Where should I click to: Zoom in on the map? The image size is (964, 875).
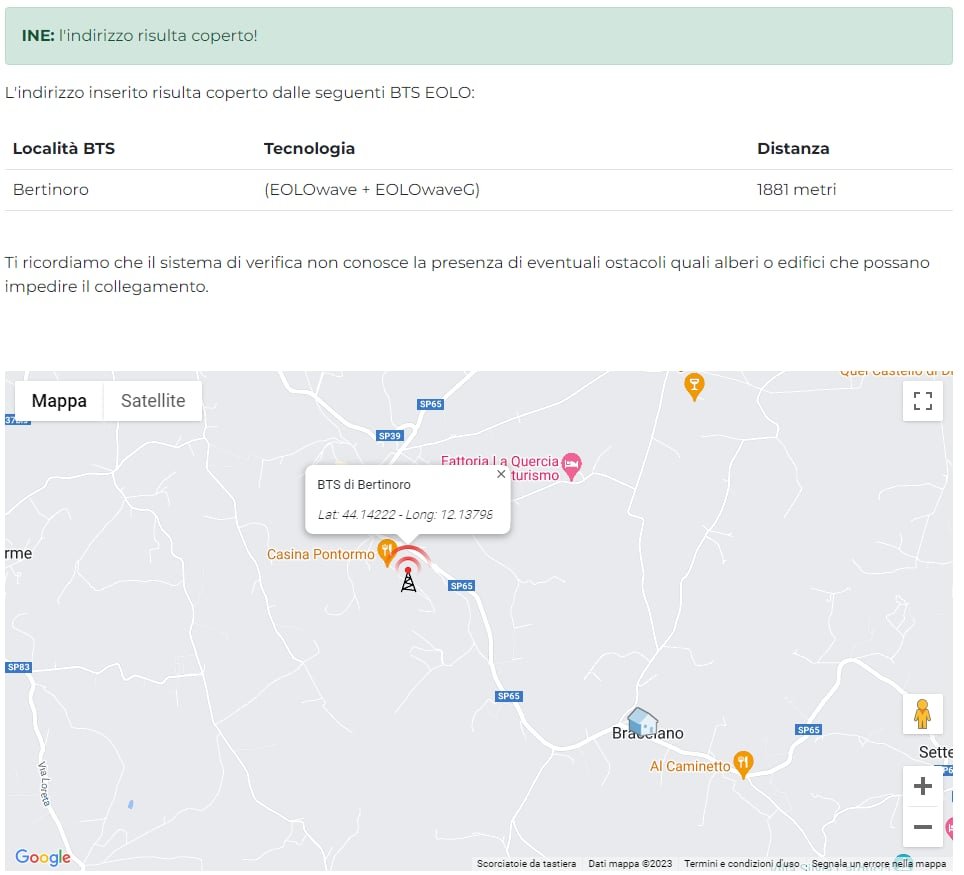(x=922, y=786)
